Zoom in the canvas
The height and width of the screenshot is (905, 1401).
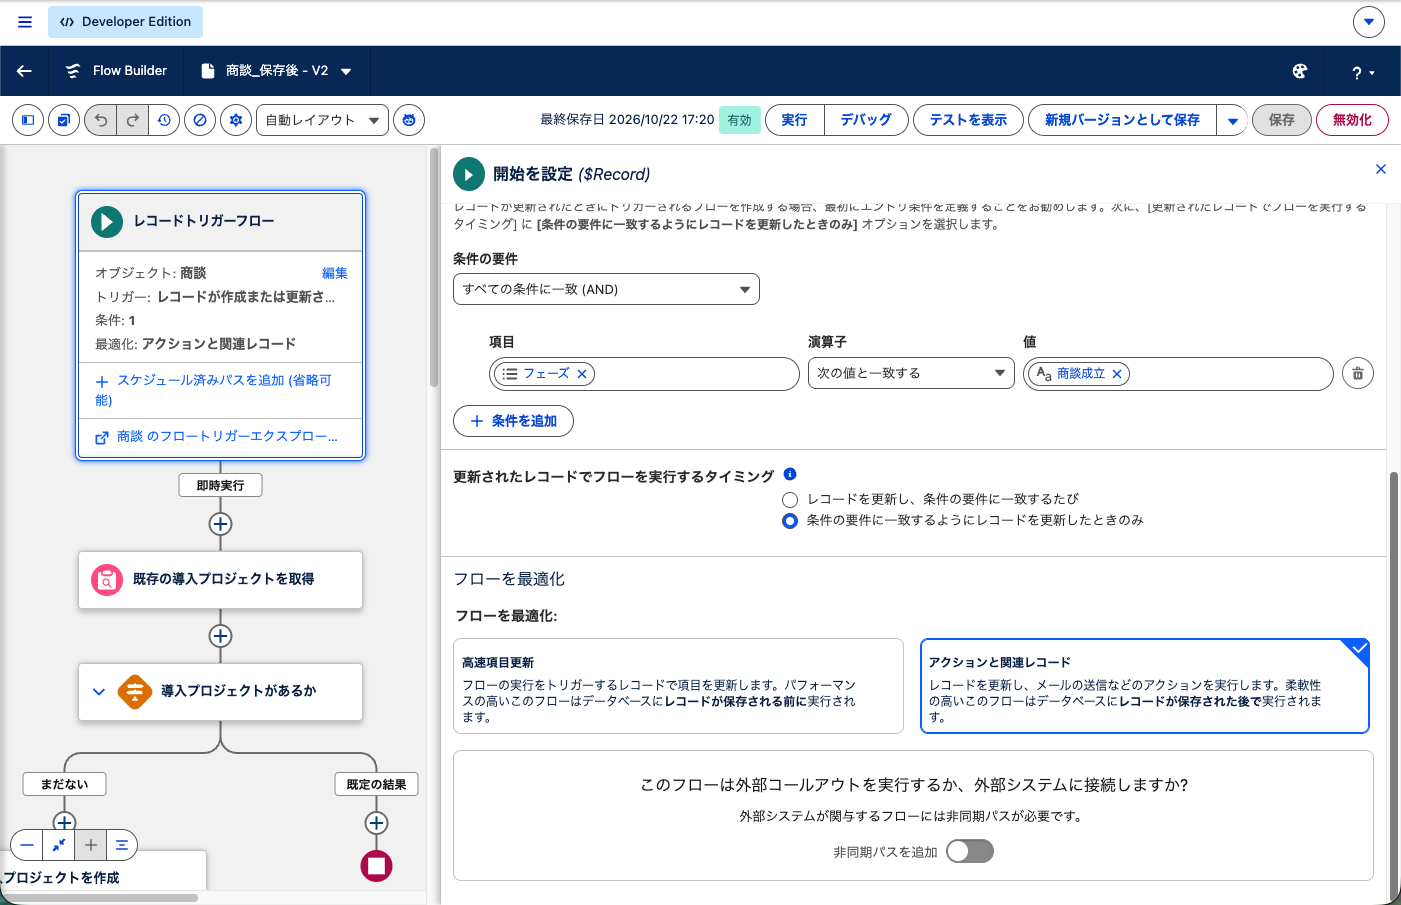point(91,845)
